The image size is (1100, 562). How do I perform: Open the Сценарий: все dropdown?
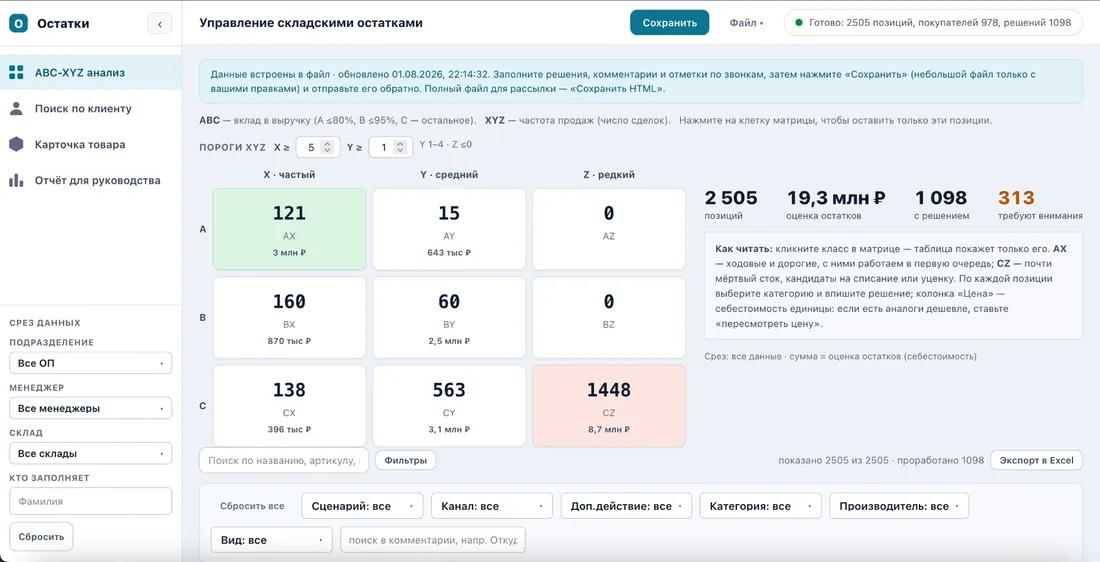pos(362,506)
